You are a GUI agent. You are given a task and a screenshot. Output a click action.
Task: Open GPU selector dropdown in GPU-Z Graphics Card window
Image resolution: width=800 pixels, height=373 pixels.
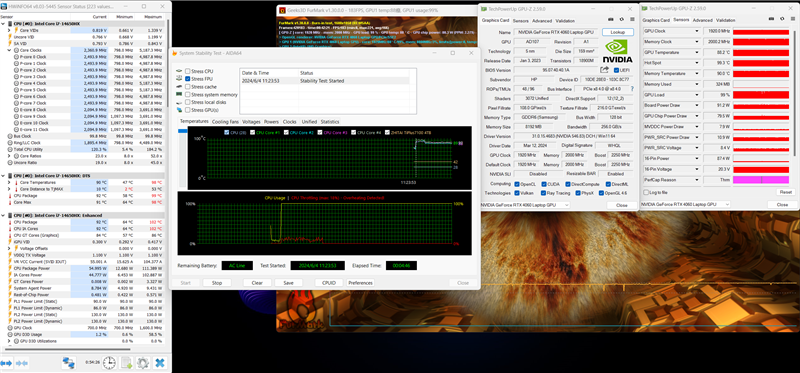coord(525,205)
